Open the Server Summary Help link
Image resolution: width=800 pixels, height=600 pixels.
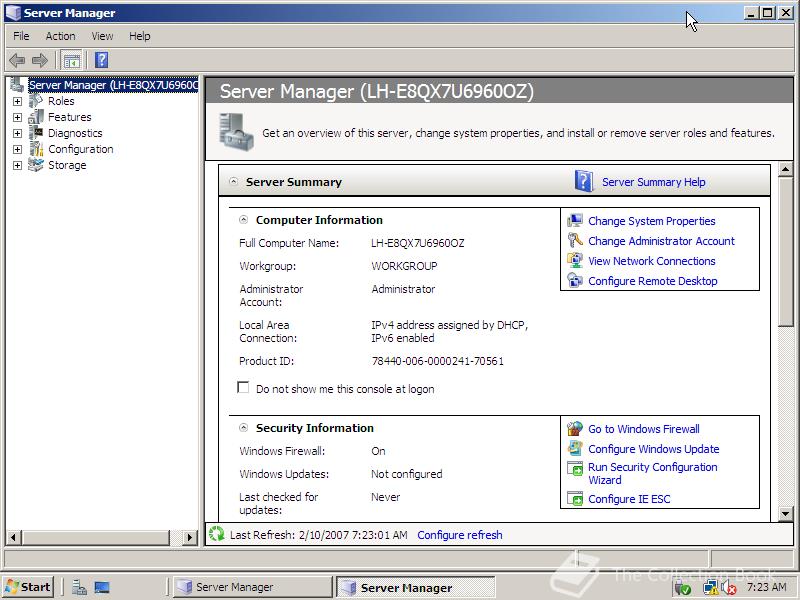click(654, 182)
